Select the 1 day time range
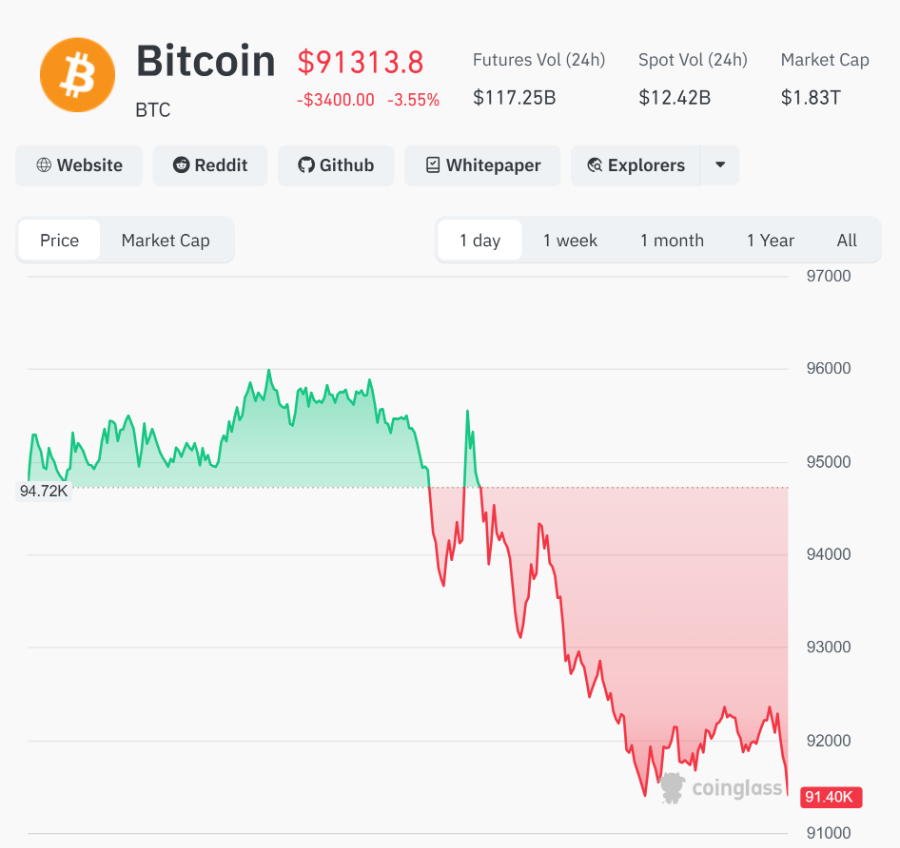 coord(480,240)
